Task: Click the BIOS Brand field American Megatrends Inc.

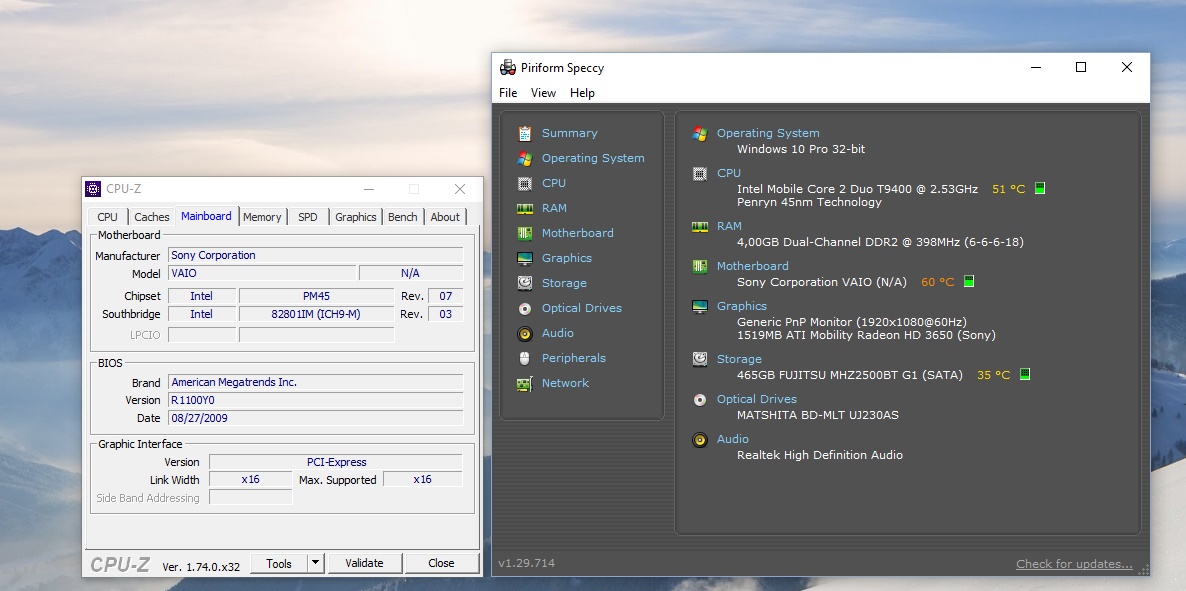Action: (315, 383)
